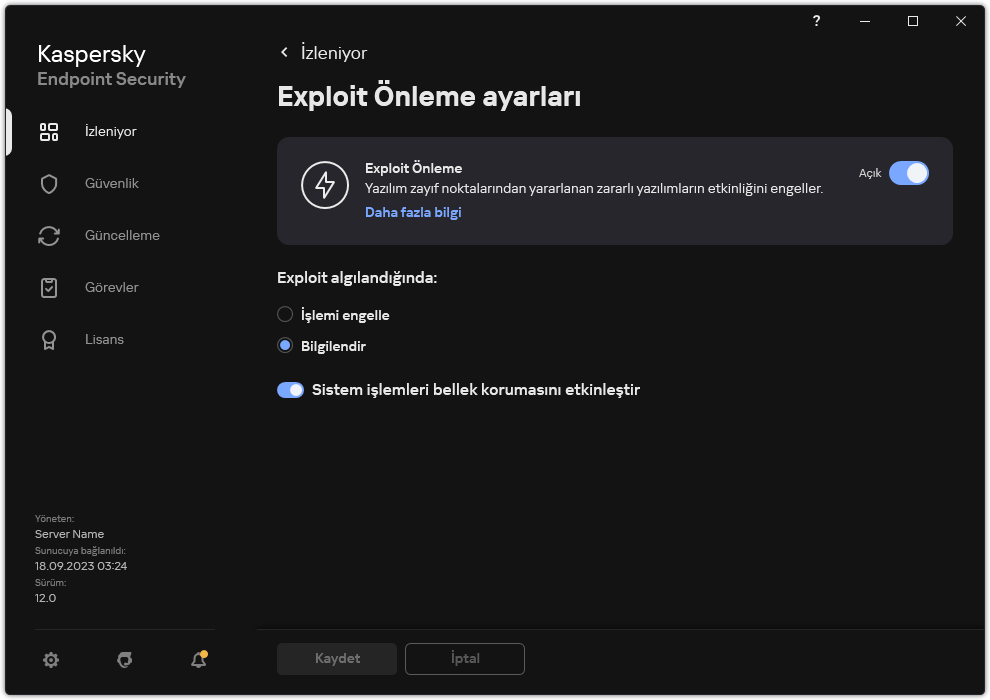
Task: Select the Lisans key icon
Action: point(48,339)
